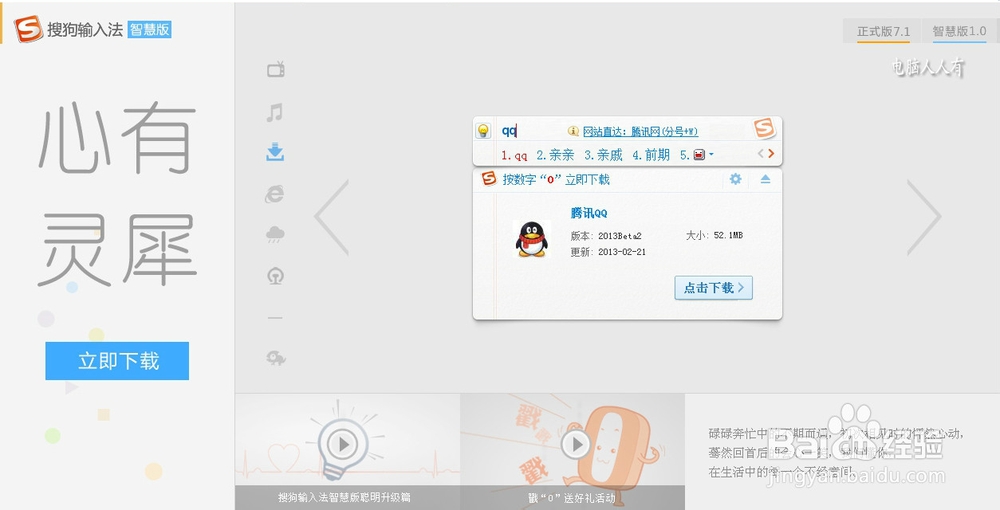Click the 电脑人人有 text

pyautogui.click(x=928, y=67)
